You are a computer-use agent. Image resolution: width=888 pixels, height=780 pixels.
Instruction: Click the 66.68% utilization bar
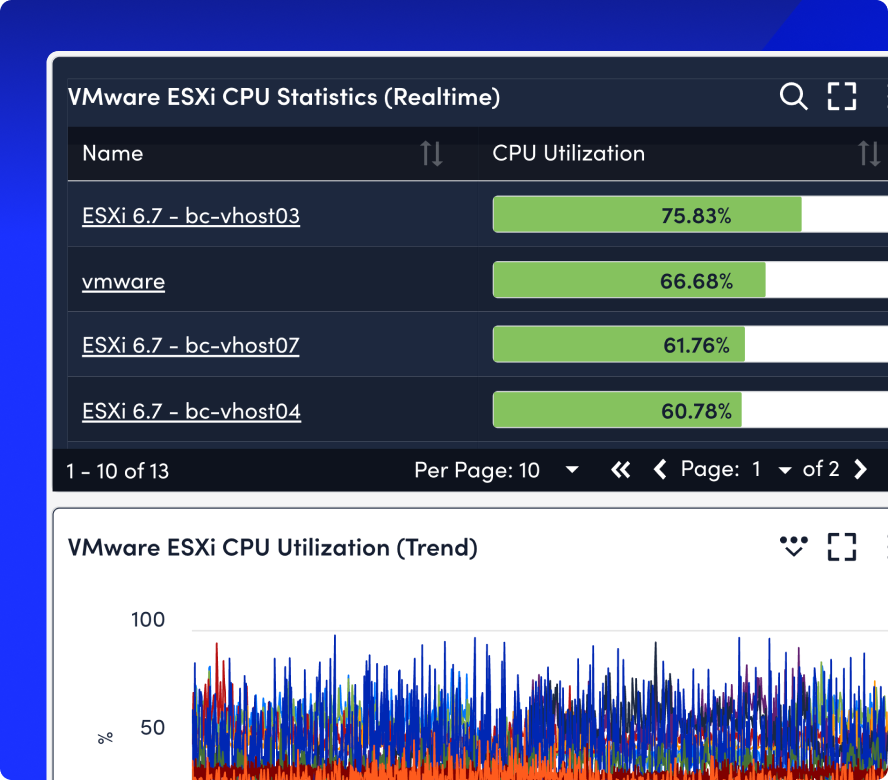point(690,279)
